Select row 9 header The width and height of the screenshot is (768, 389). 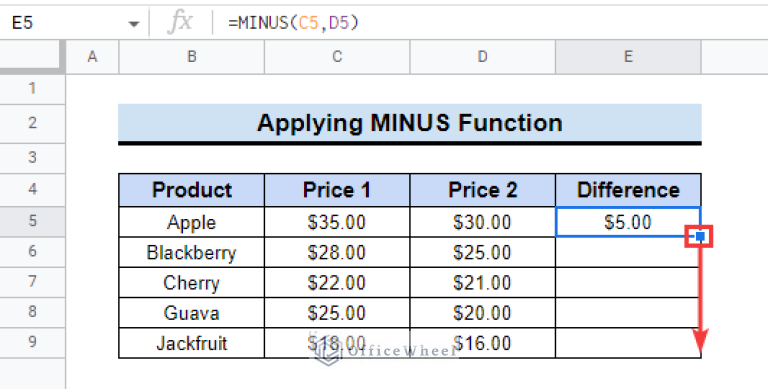(x=32, y=343)
